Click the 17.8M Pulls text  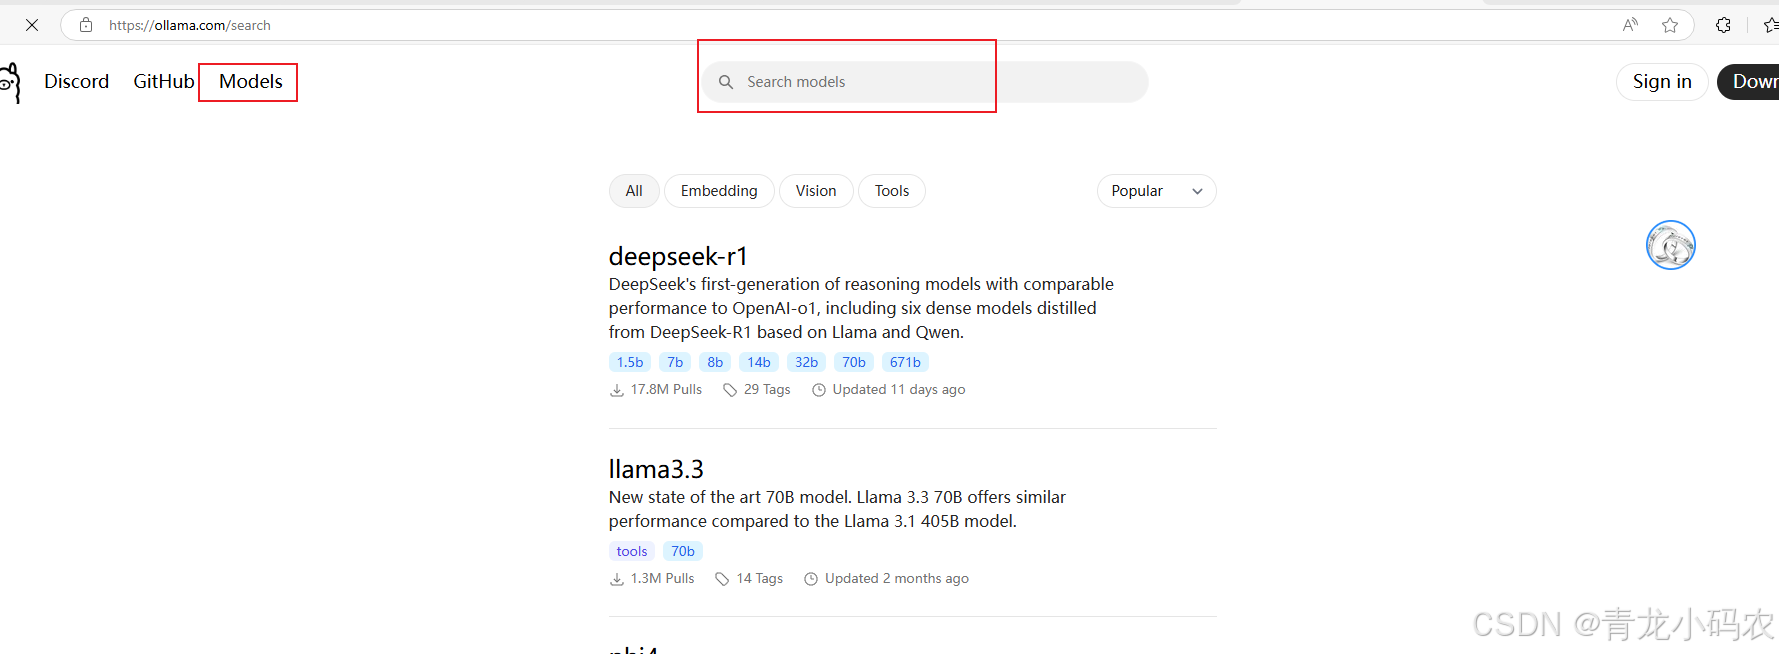click(x=666, y=390)
